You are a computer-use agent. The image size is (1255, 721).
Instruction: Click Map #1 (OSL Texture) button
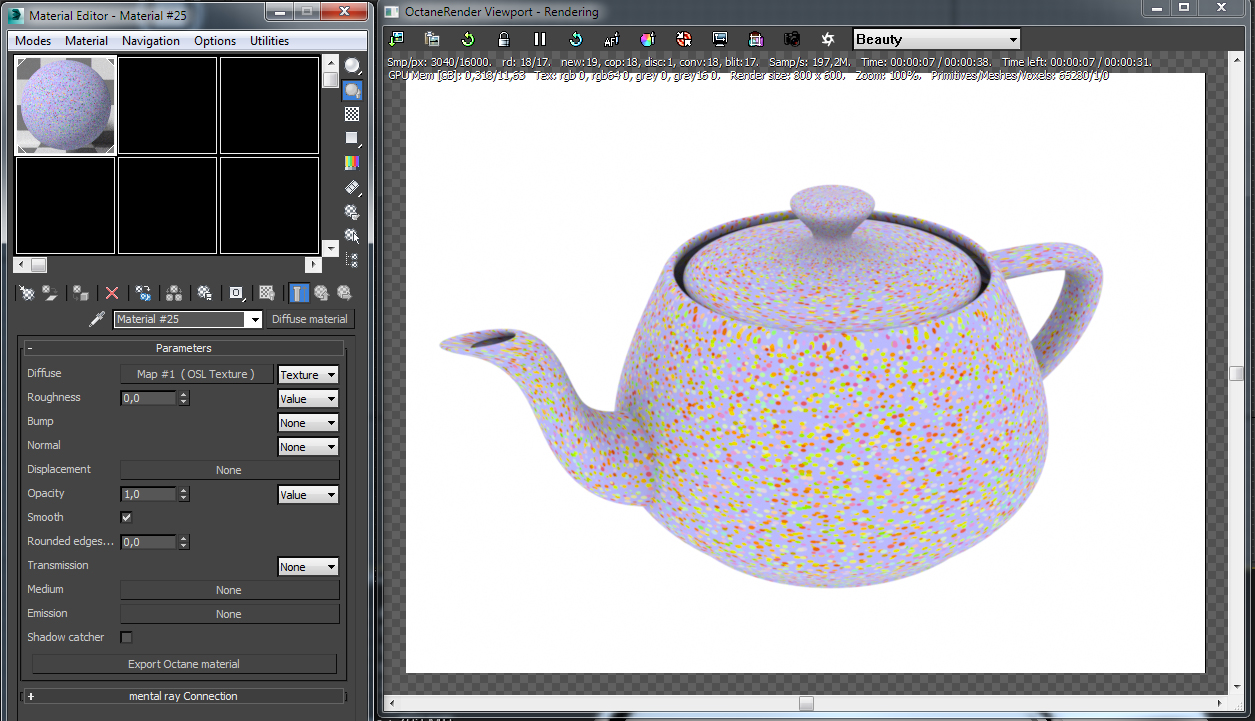pyautogui.click(x=196, y=374)
